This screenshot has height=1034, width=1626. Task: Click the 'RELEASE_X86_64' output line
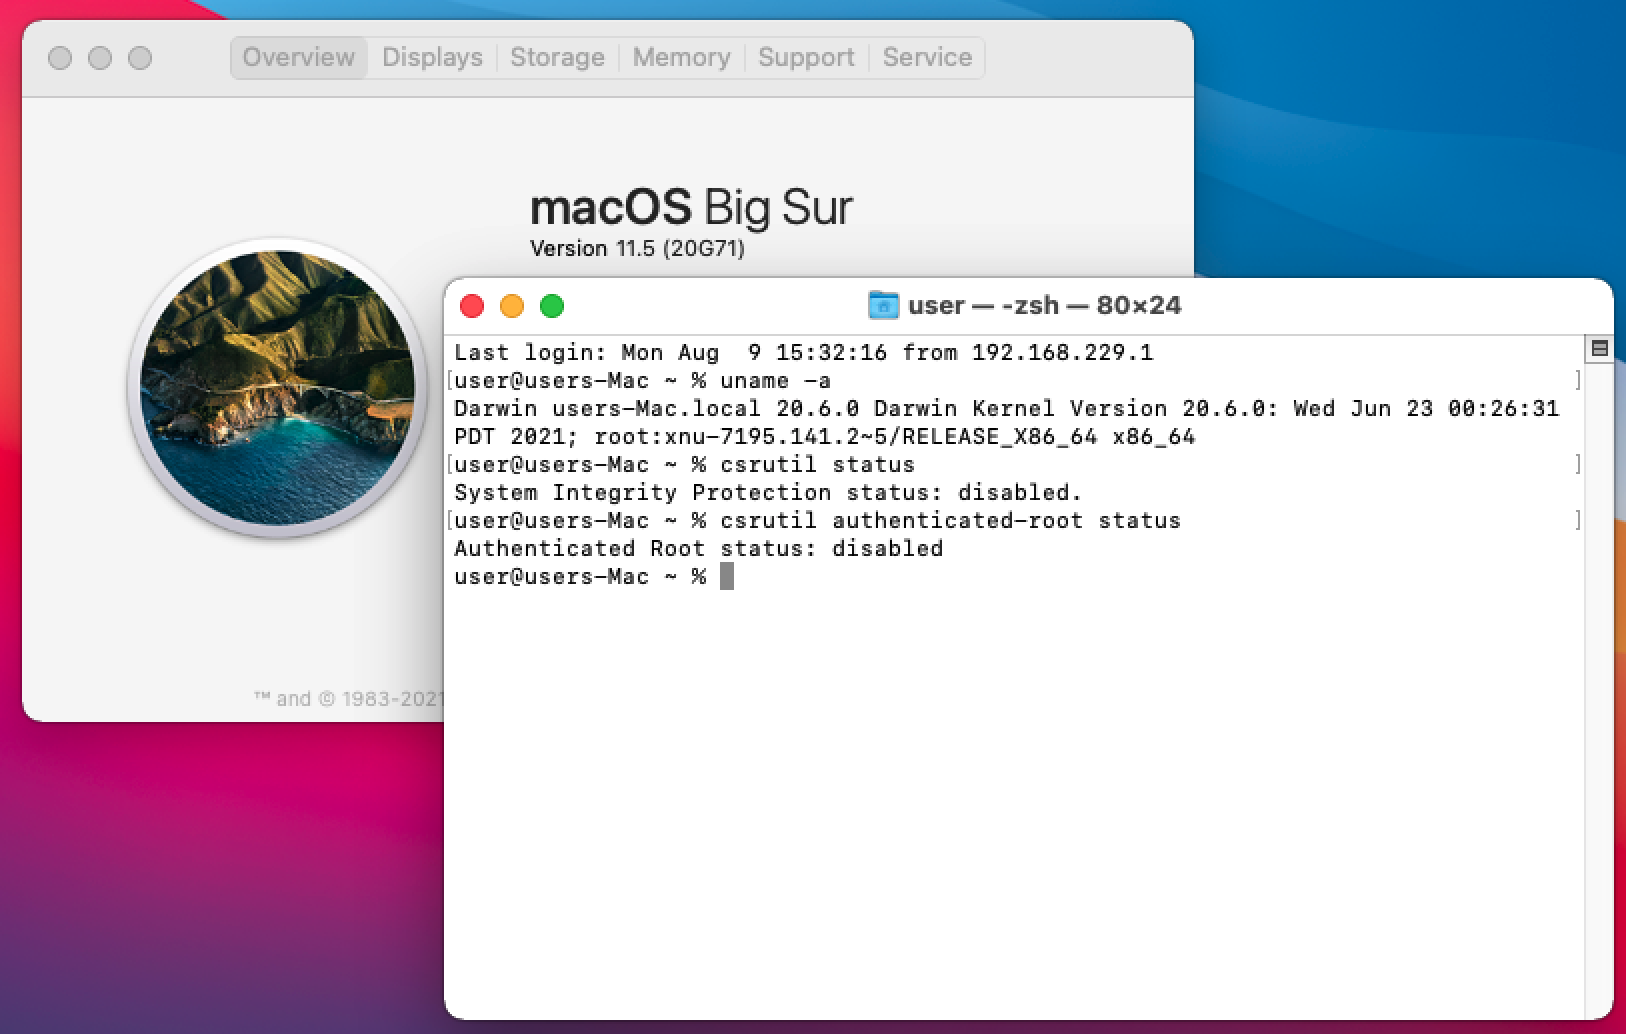pyautogui.click(x=824, y=436)
